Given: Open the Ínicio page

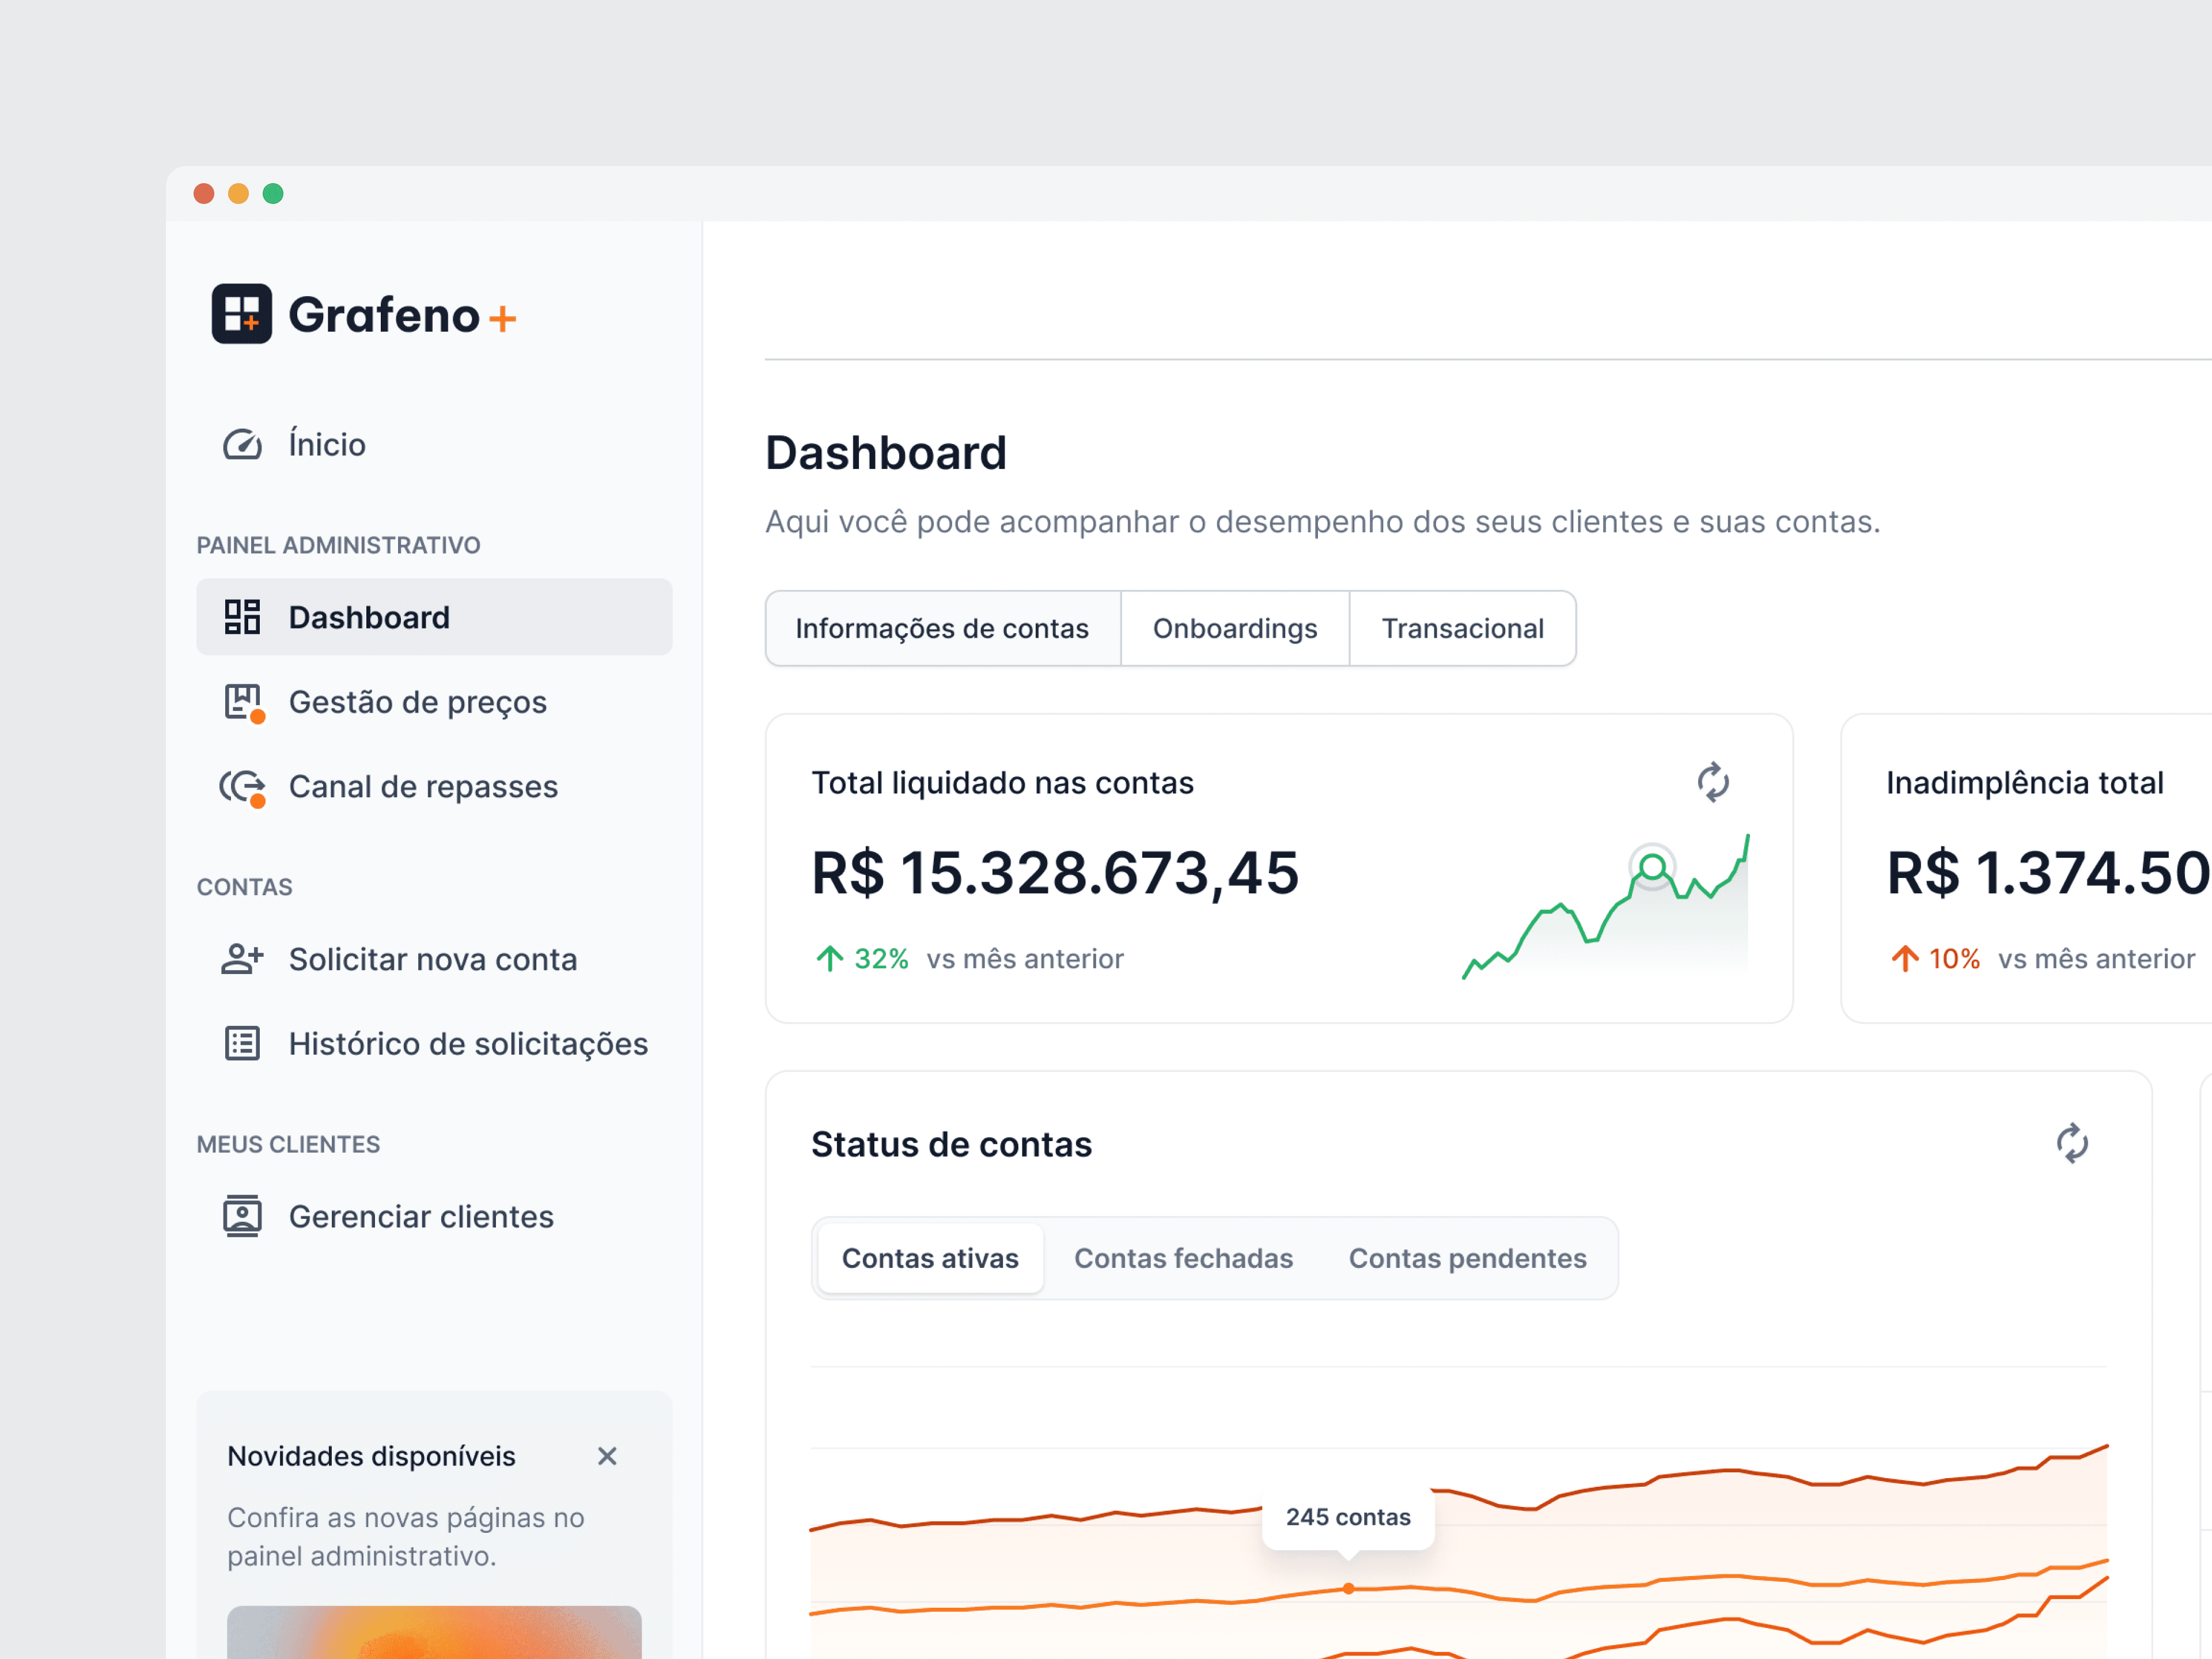Looking at the screenshot, I should coord(434,444).
